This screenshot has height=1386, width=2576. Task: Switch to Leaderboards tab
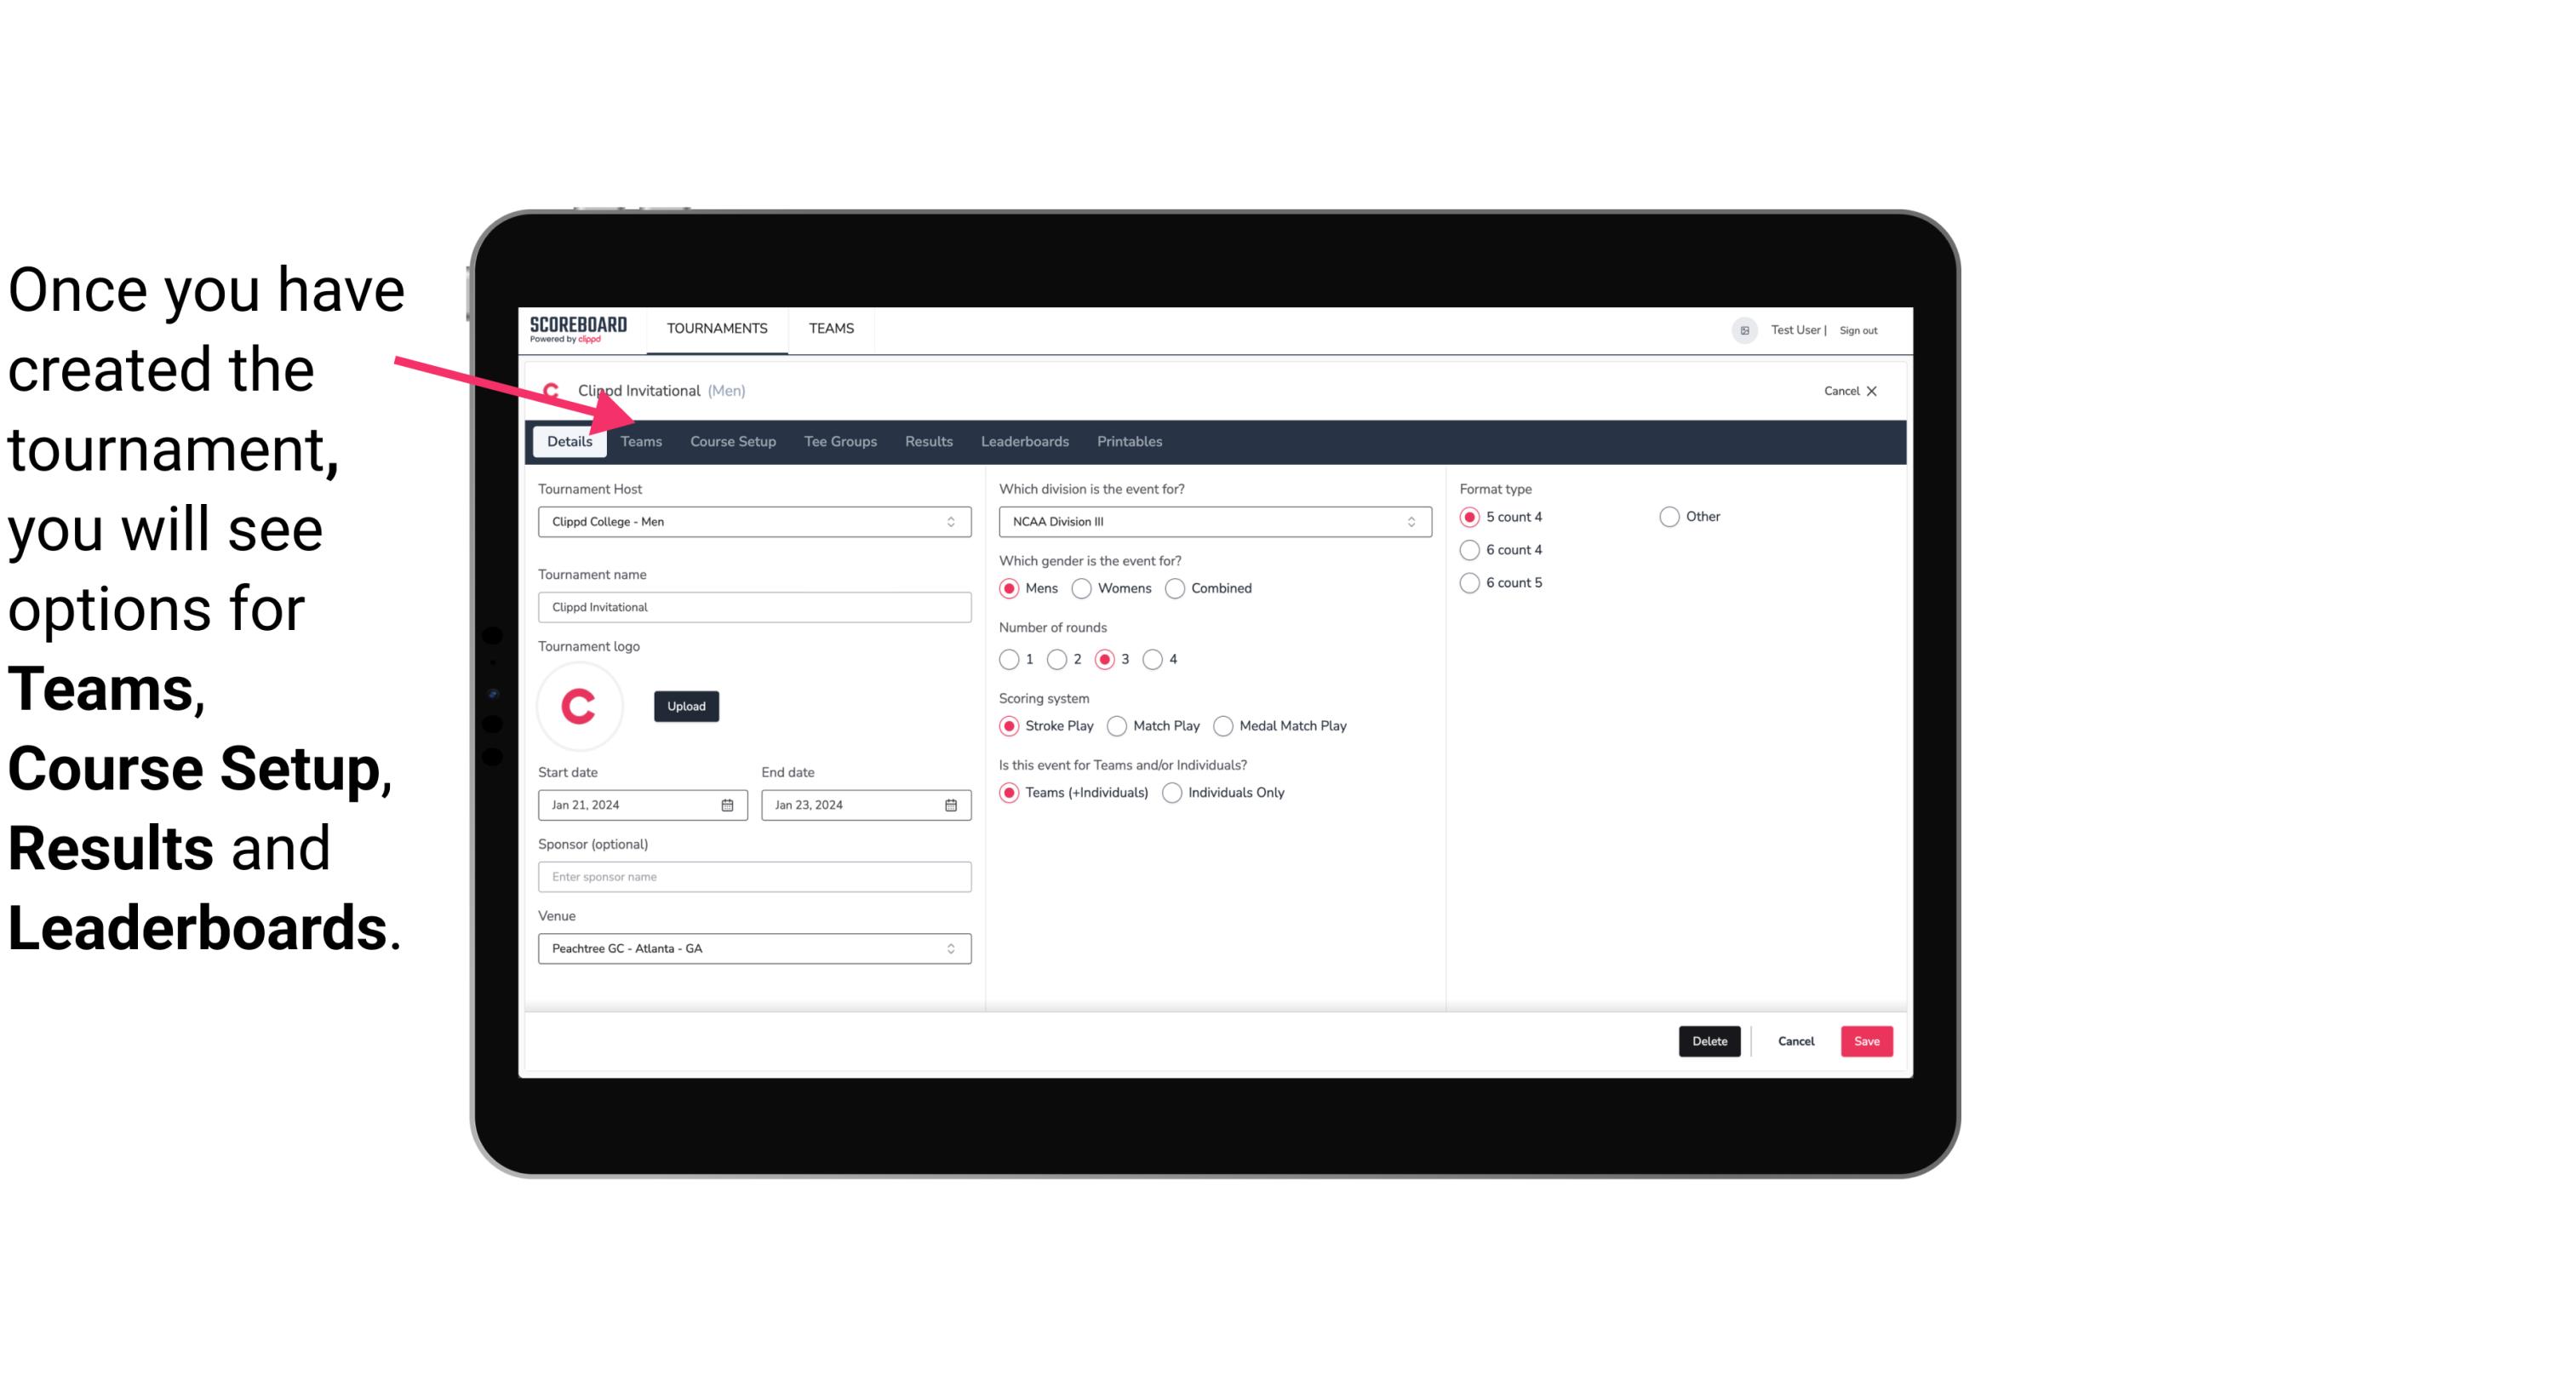coord(1023,440)
